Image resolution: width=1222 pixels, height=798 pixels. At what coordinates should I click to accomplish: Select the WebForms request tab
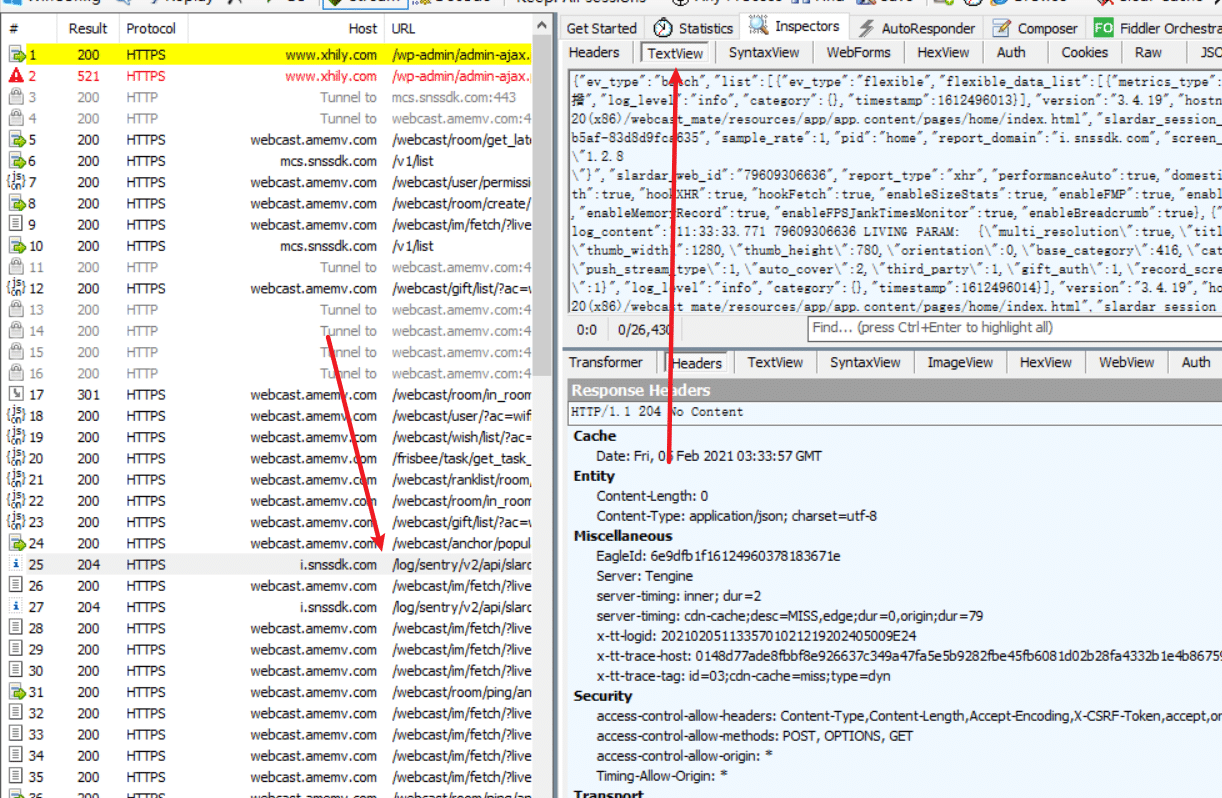pyautogui.click(x=857, y=53)
